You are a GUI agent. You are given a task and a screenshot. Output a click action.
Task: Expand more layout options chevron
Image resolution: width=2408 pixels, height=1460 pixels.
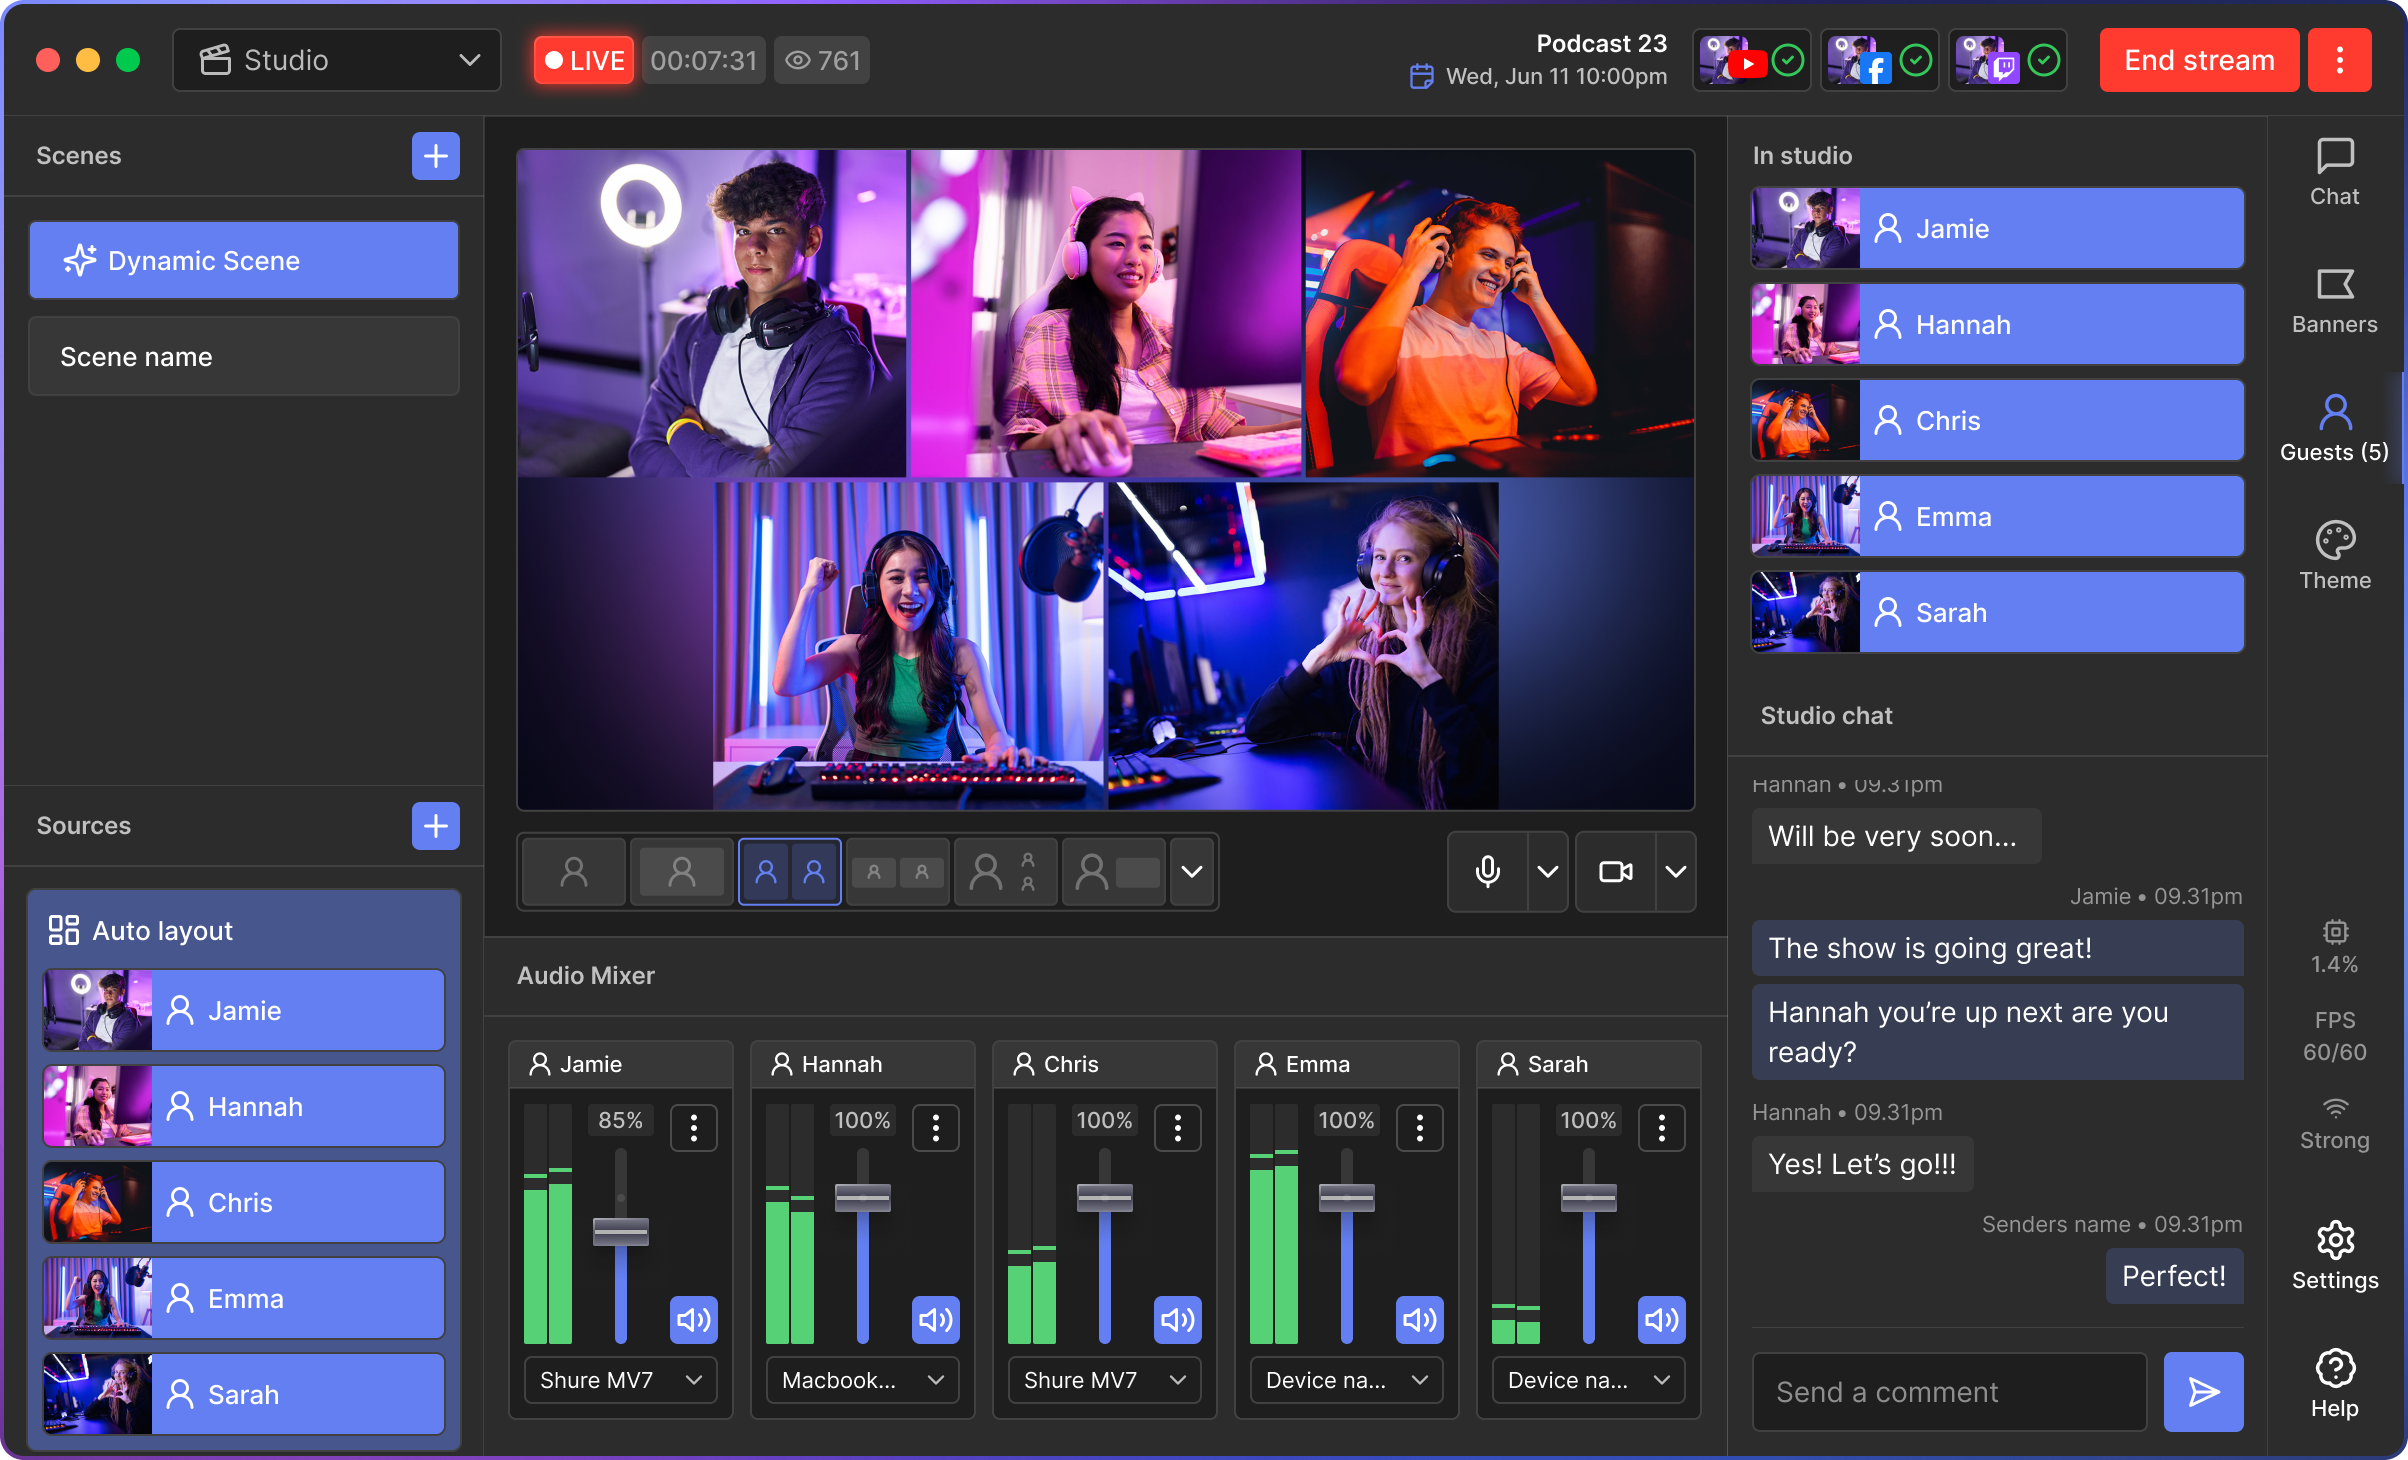[x=1191, y=872]
